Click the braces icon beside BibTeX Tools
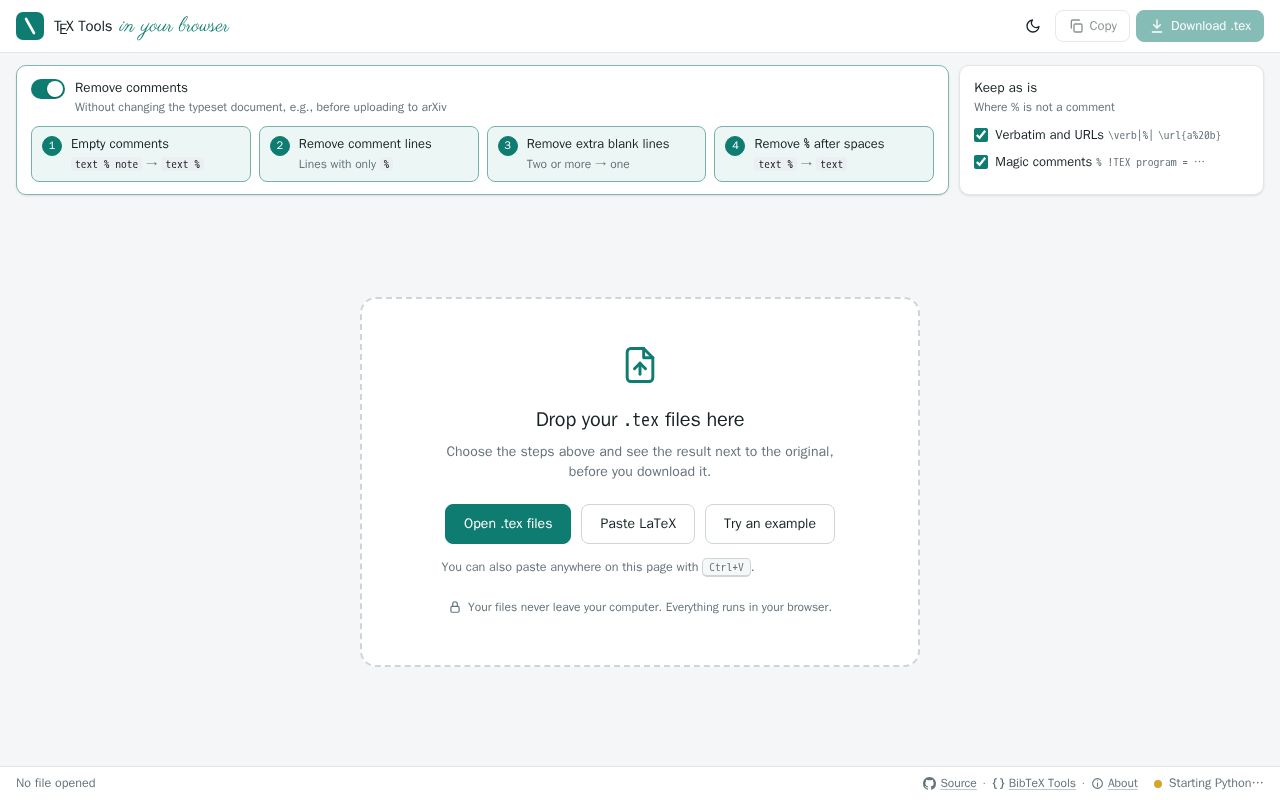Screen dimensions: 1280x800 [998, 783]
